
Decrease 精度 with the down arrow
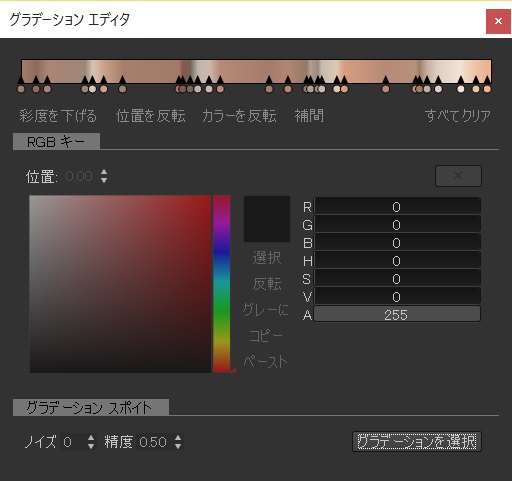(178, 446)
